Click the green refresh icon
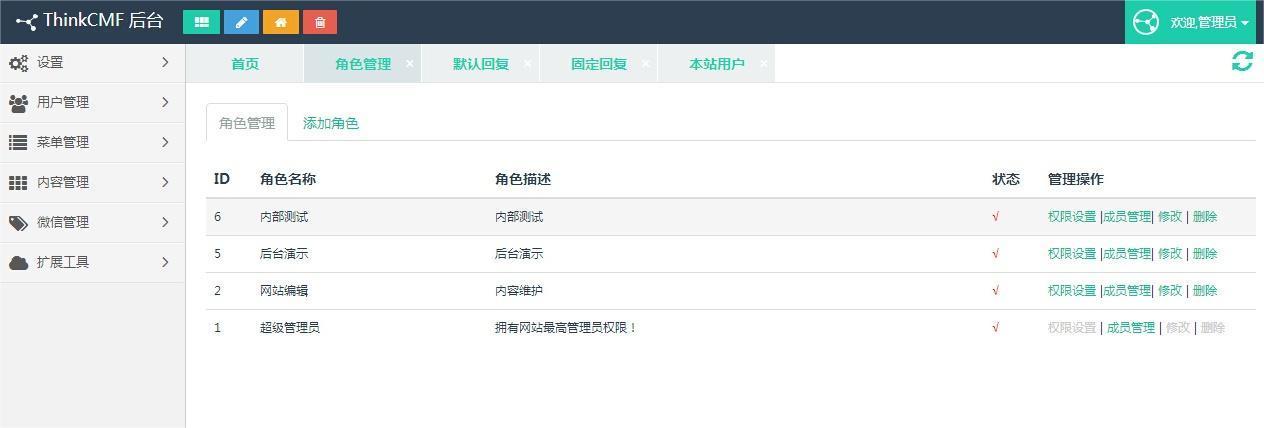The height and width of the screenshot is (428, 1264). point(1242,62)
